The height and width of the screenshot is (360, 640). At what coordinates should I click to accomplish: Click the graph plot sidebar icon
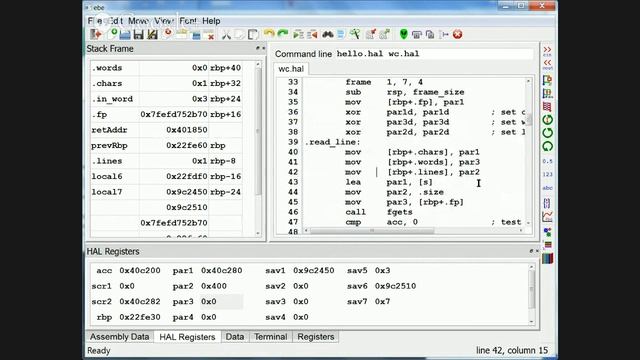pyautogui.click(x=547, y=216)
